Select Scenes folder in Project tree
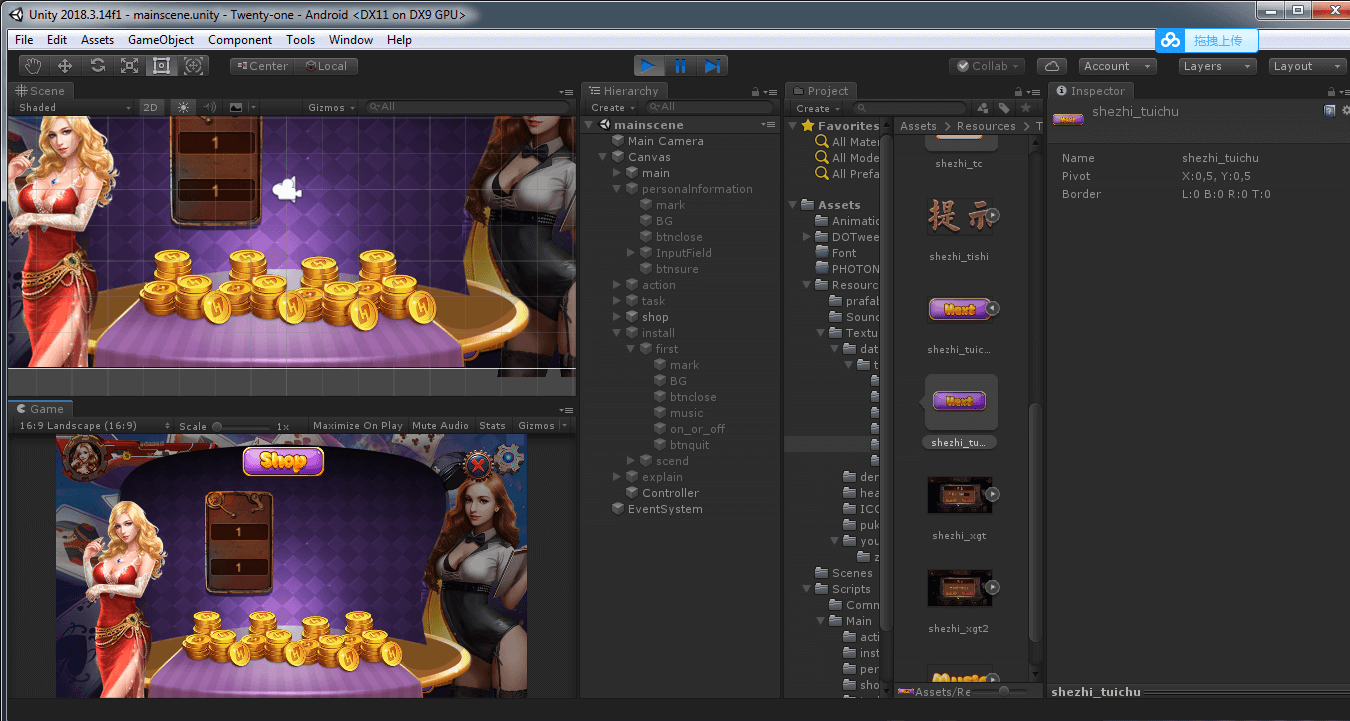Screen dimensions: 1350x721 pyautogui.click(x=852, y=573)
